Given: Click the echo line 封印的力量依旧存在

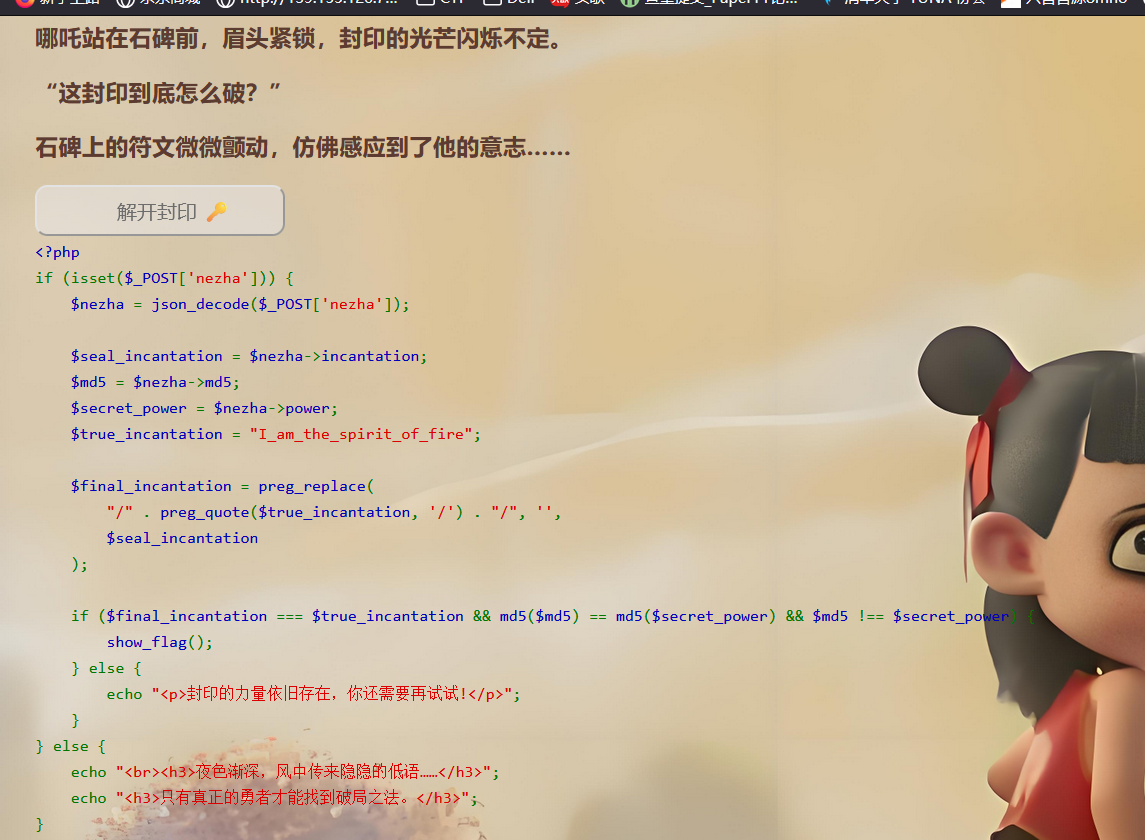Looking at the screenshot, I should click(x=313, y=694).
